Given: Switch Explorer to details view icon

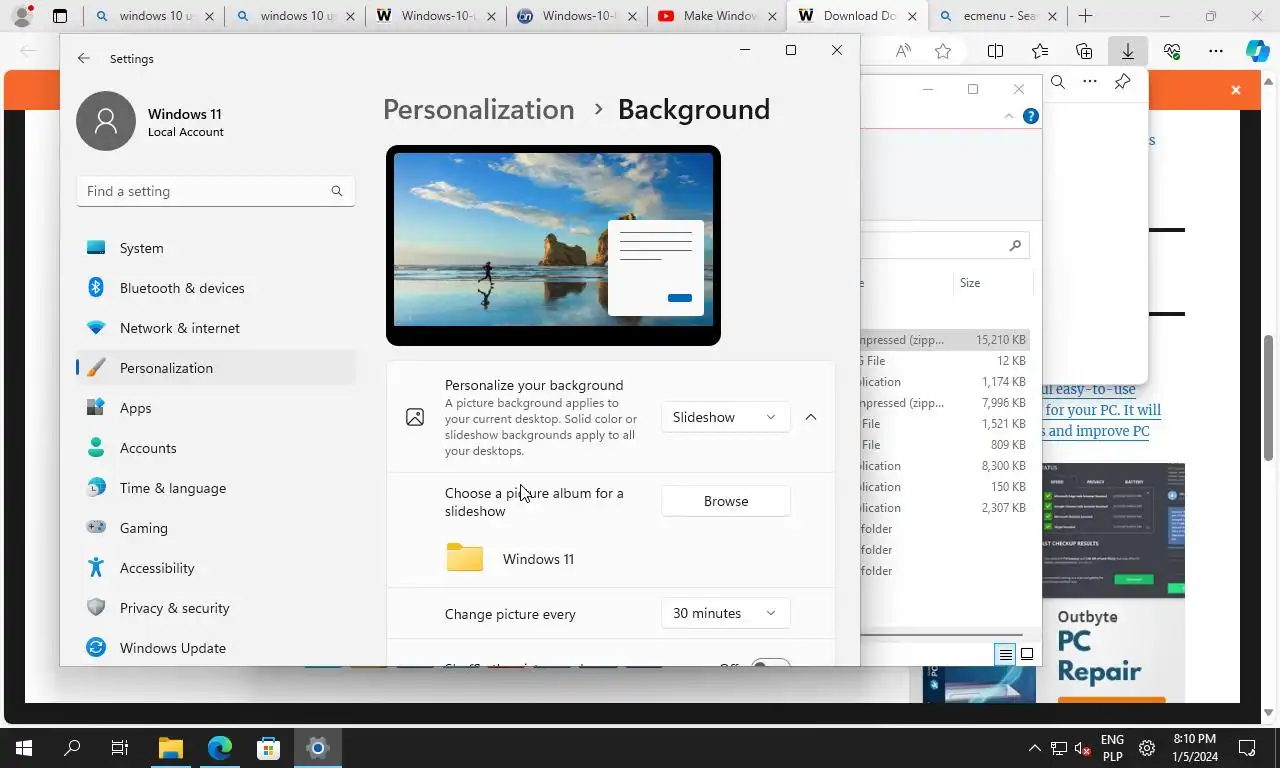Looking at the screenshot, I should pyautogui.click(x=1005, y=654).
